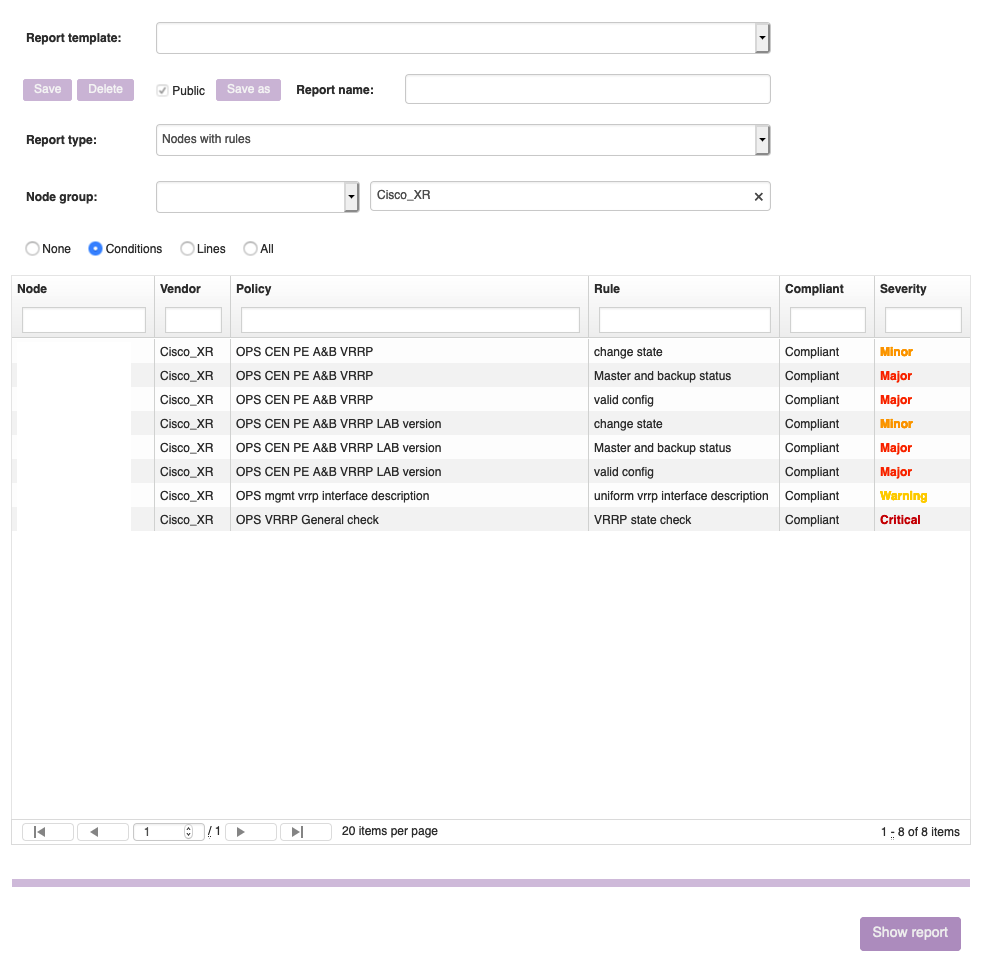Click the Show report button
Viewport: 982px width, 967px height.
(910, 933)
